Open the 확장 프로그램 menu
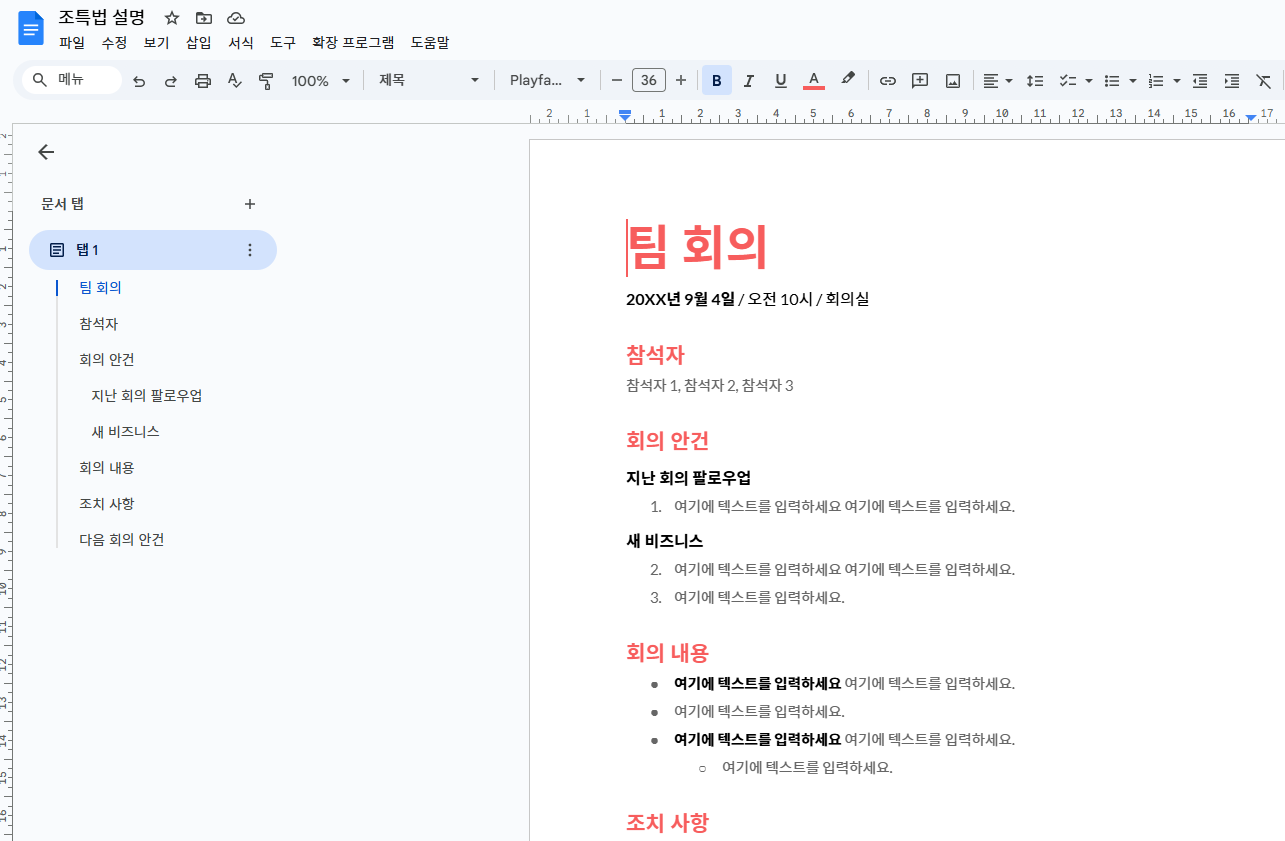The image size is (1285, 841). point(353,43)
